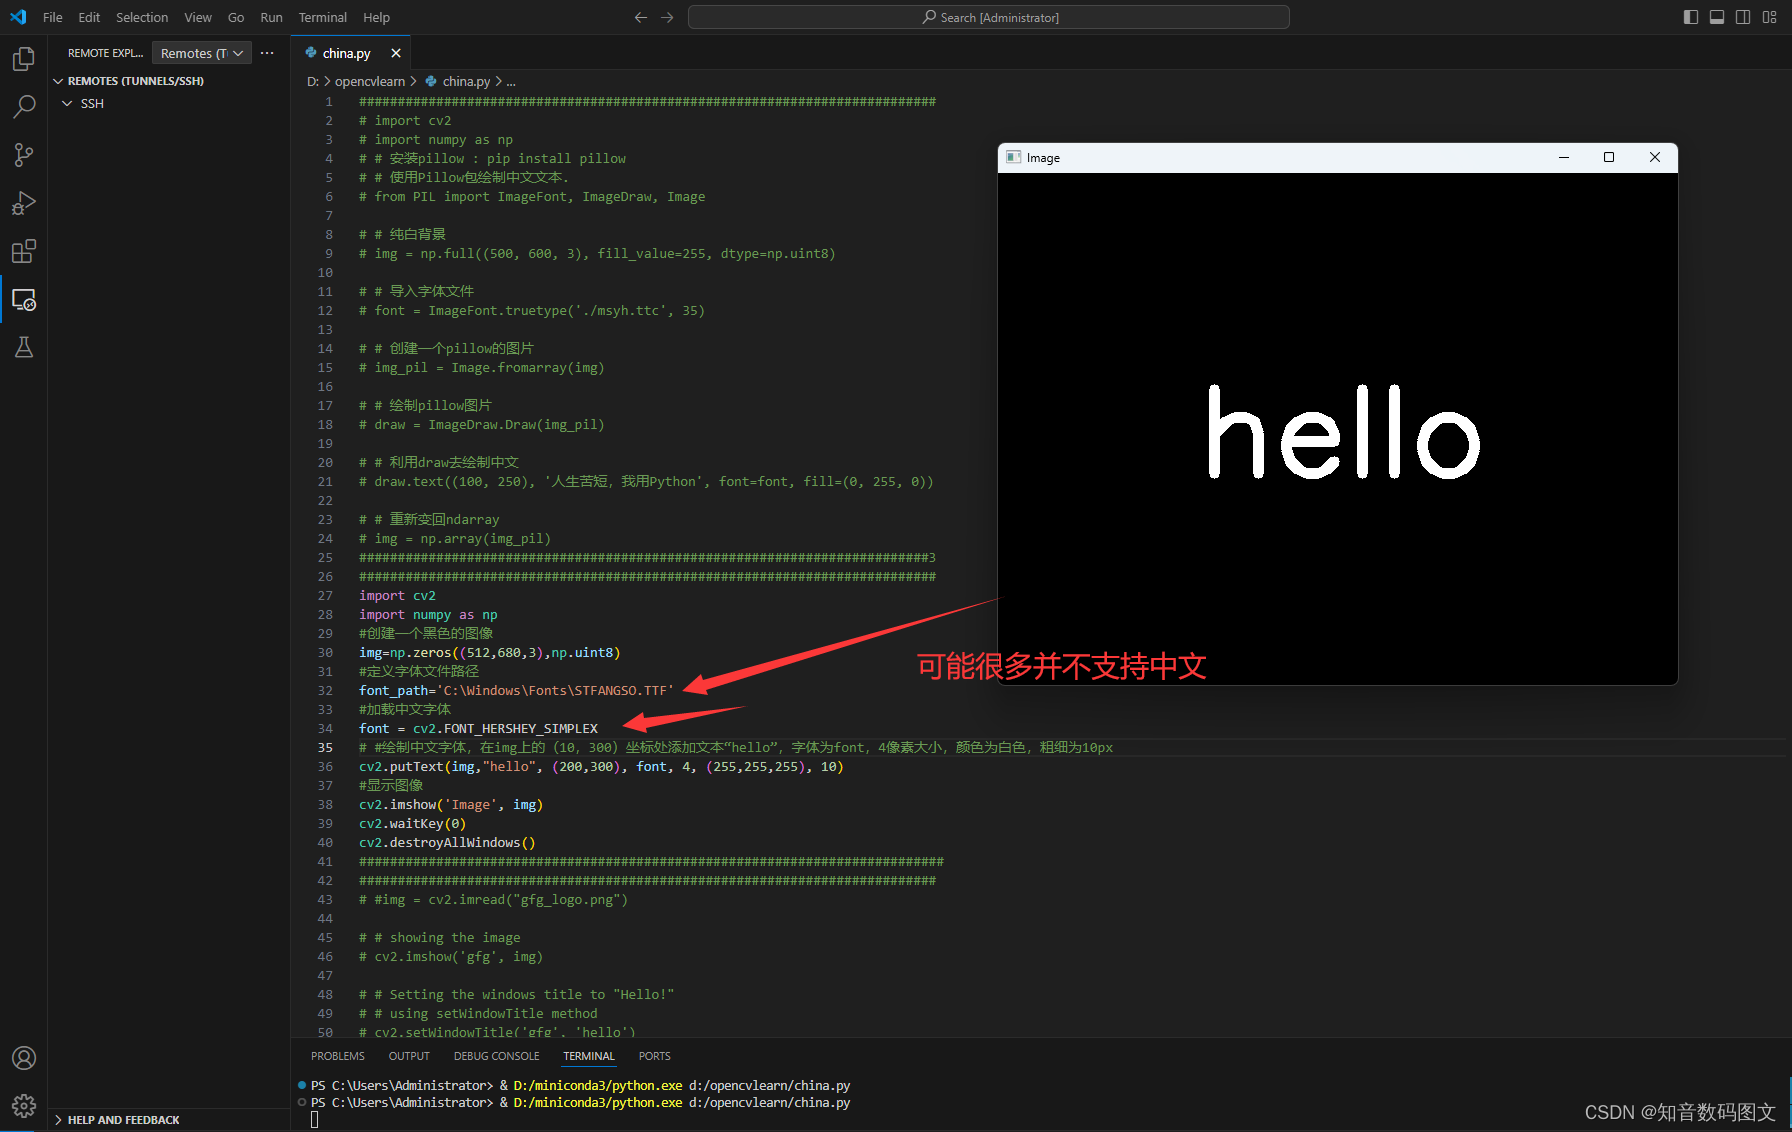Open the Source Control view
Screen dimensions: 1792x1132
coord(23,154)
